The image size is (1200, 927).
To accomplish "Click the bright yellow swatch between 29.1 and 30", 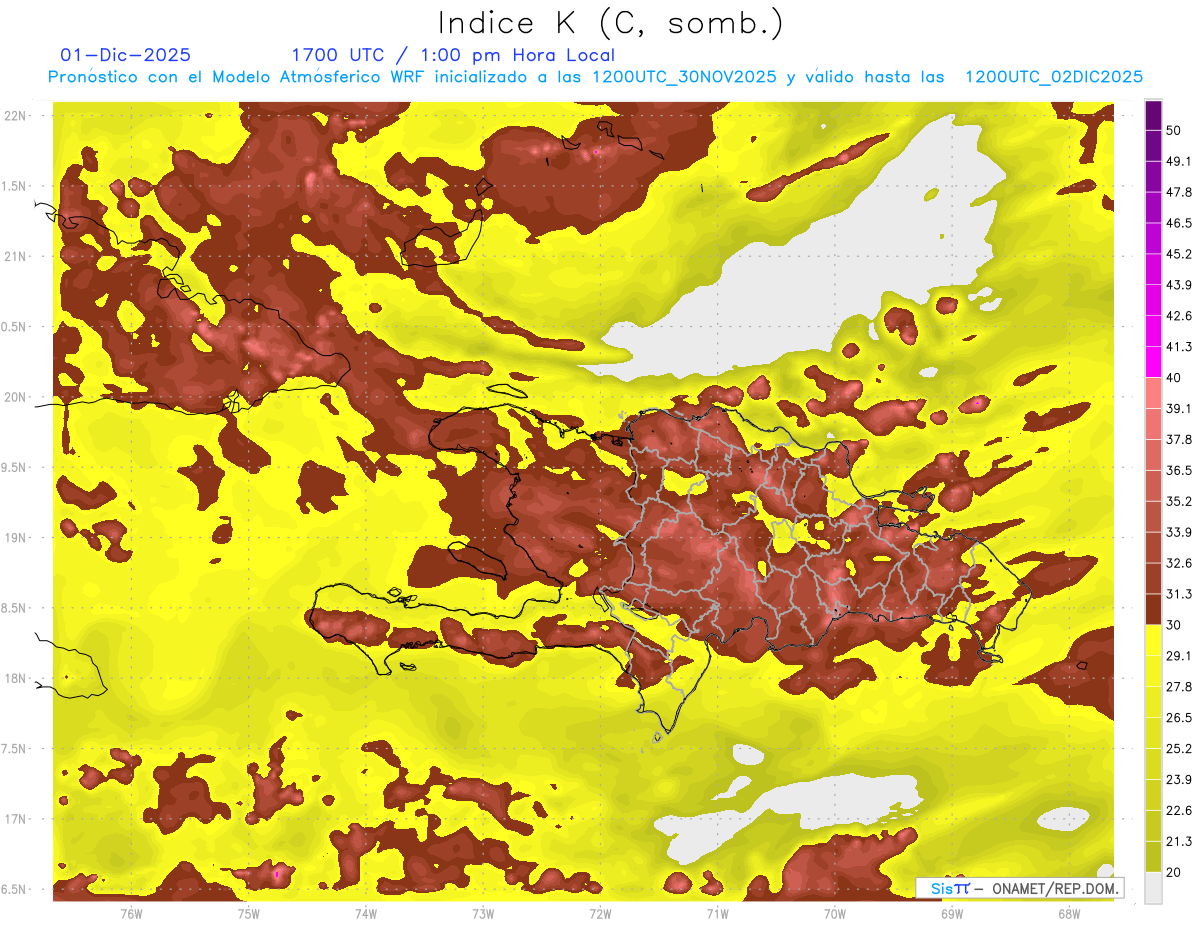I will point(1154,640).
